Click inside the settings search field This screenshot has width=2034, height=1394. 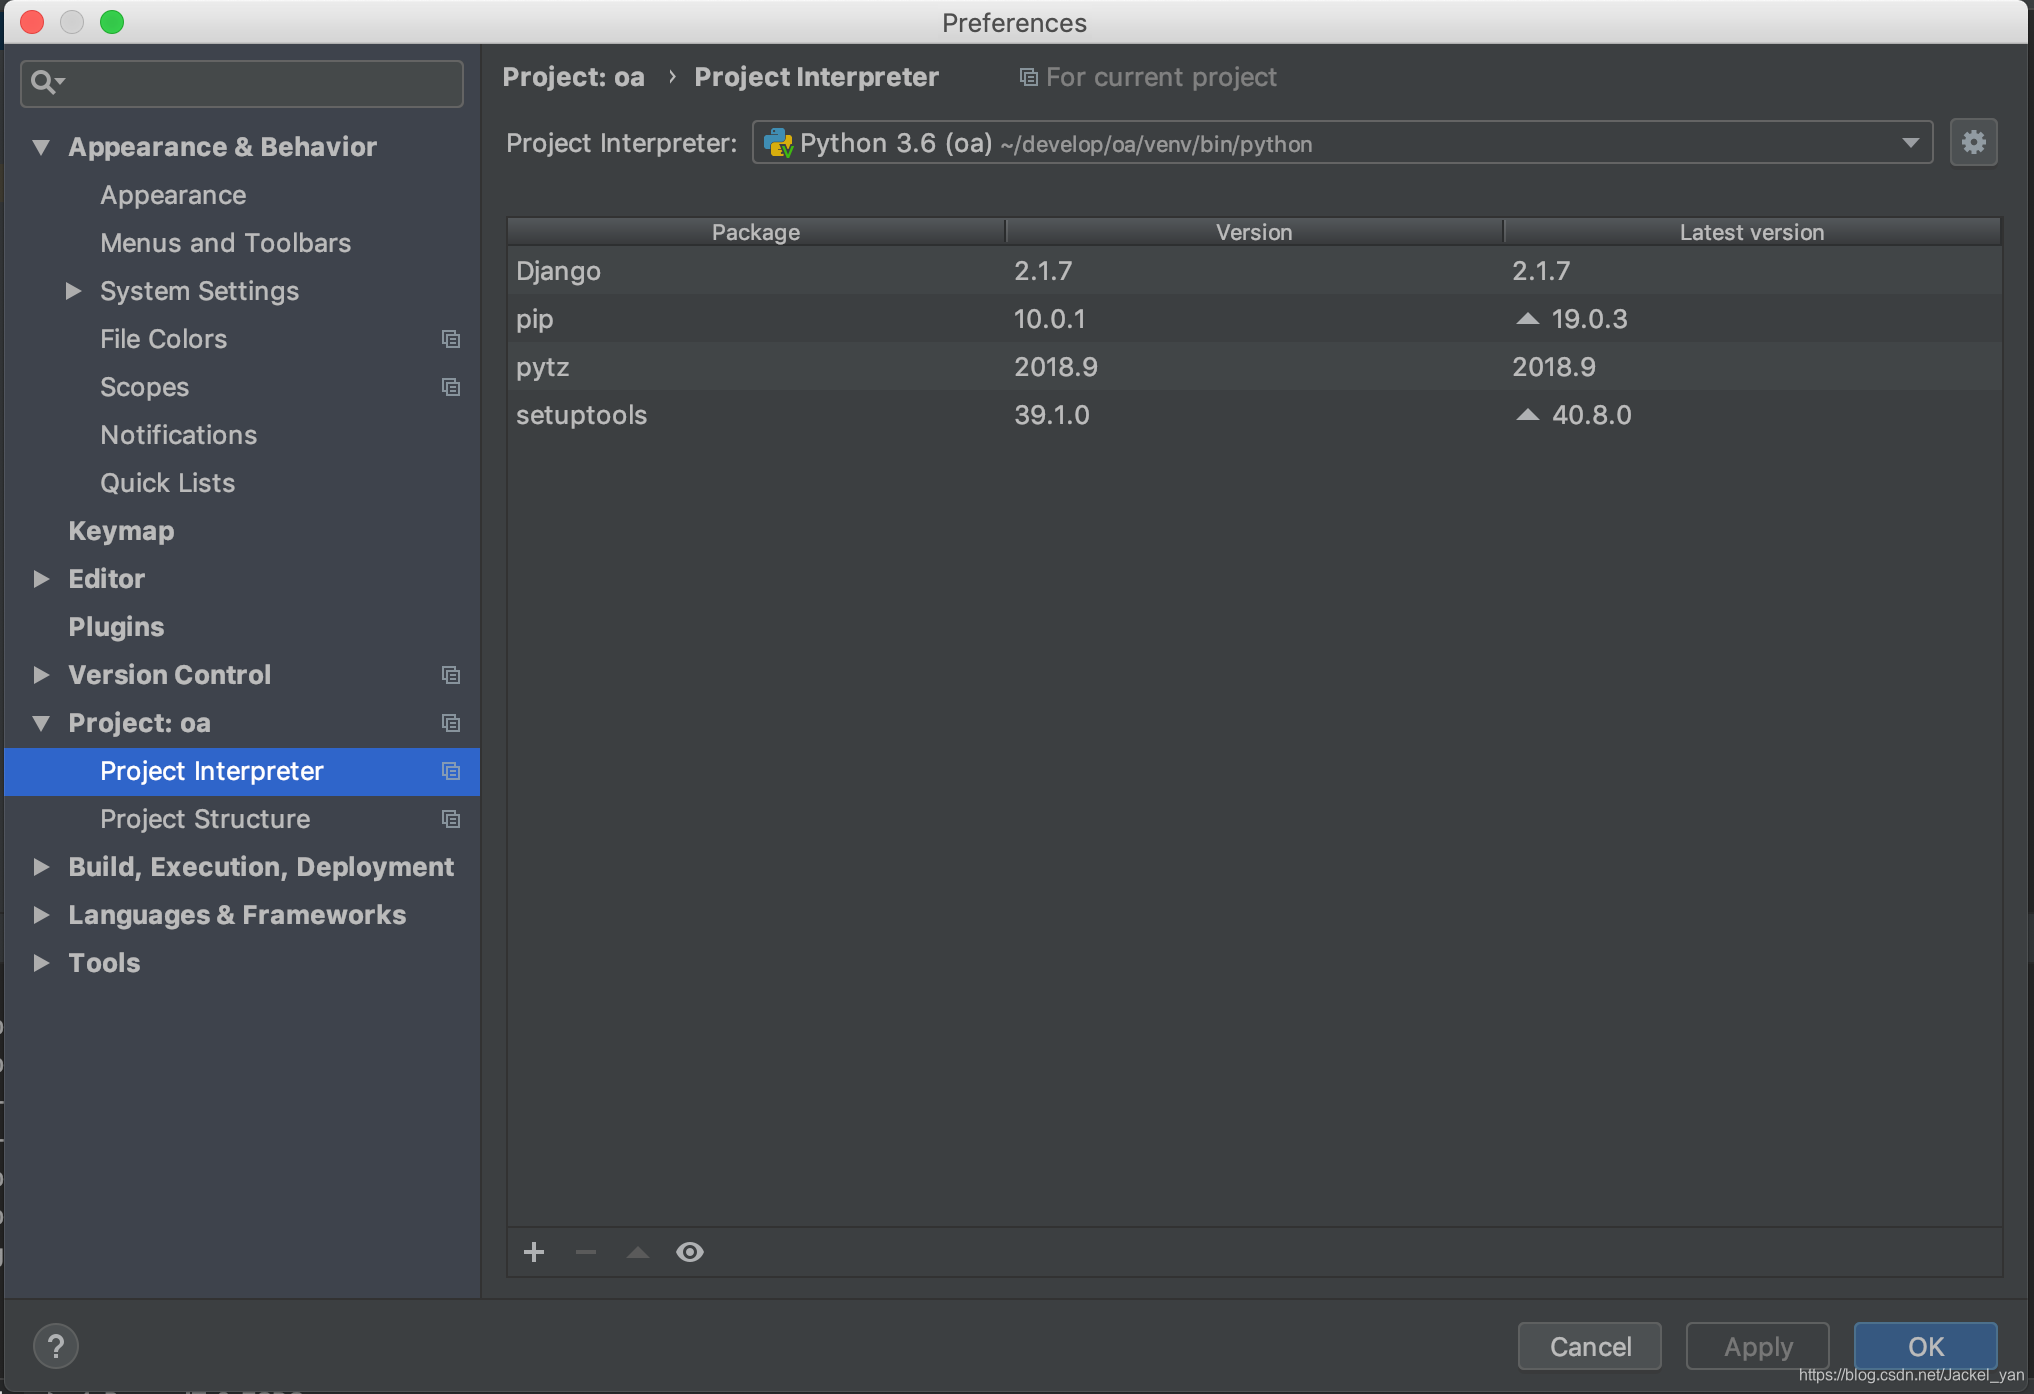(x=242, y=82)
